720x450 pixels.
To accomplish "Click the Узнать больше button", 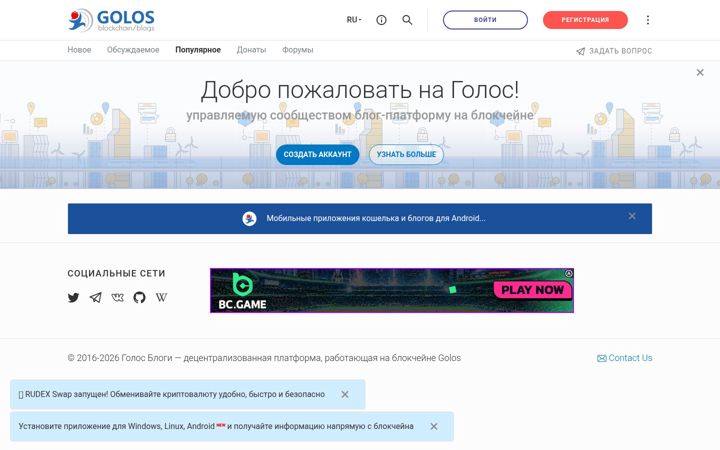I will (x=406, y=155).
